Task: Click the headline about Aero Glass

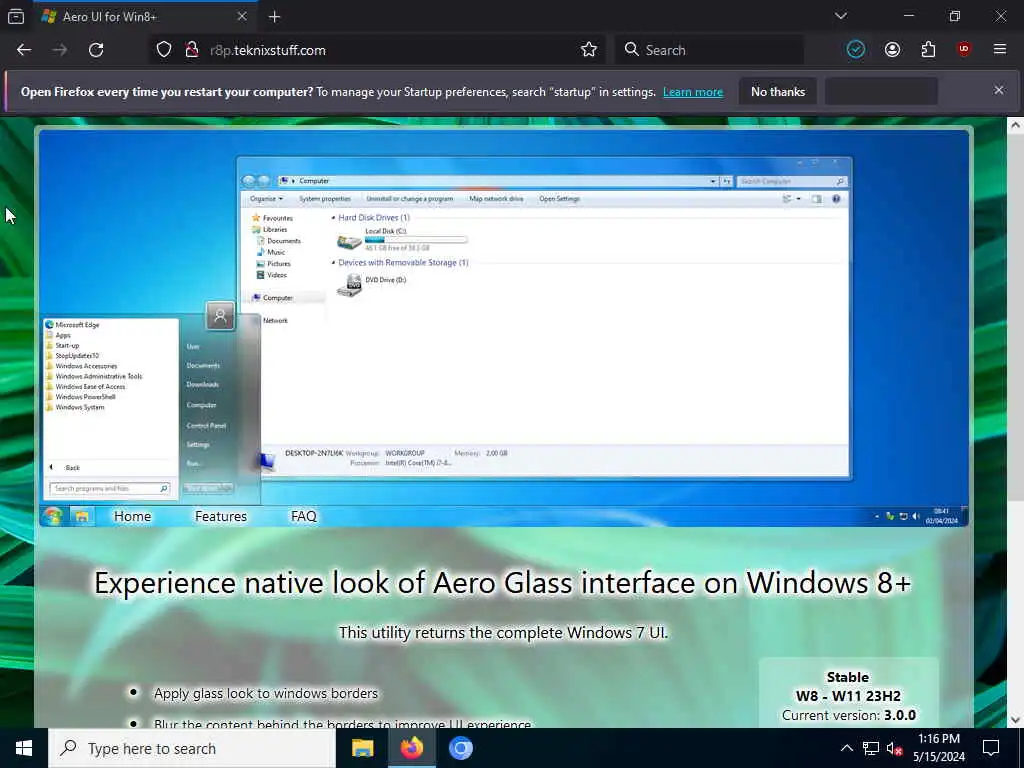Action: [503, 583]
